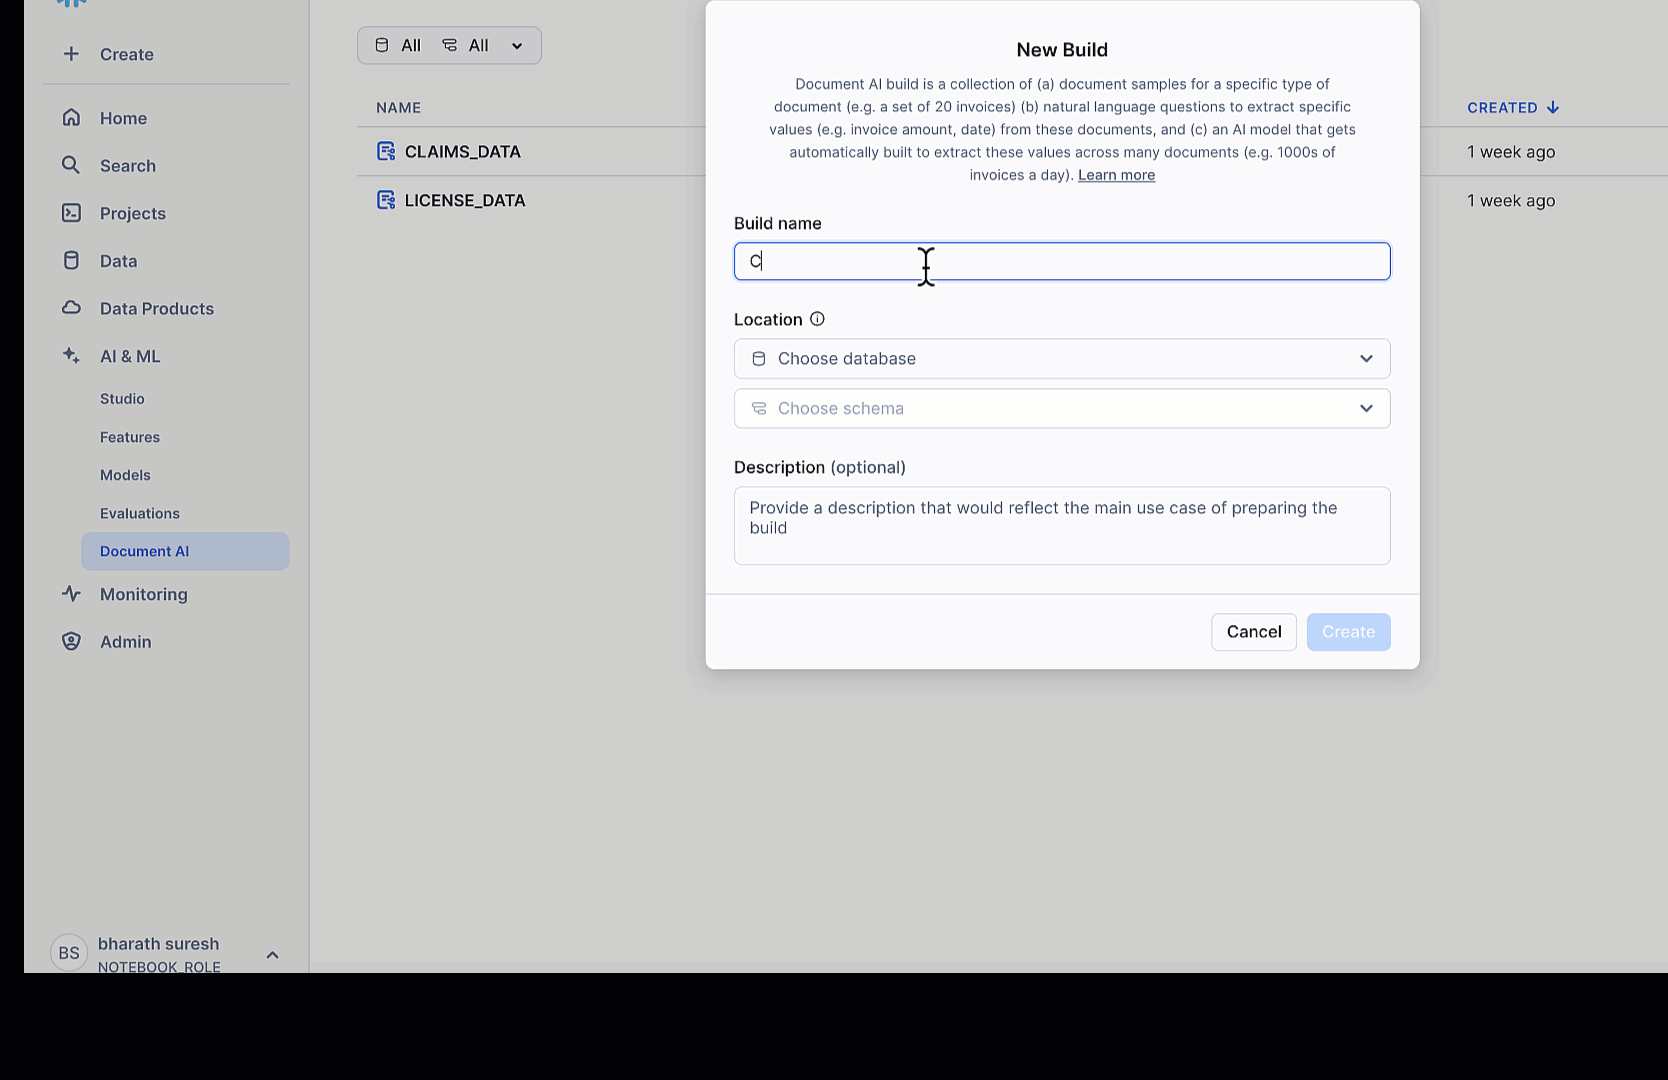This screenshot has width=1668, height=1080.
Task: Select Evaluations in the sidebar
Action: pos(140,514)
